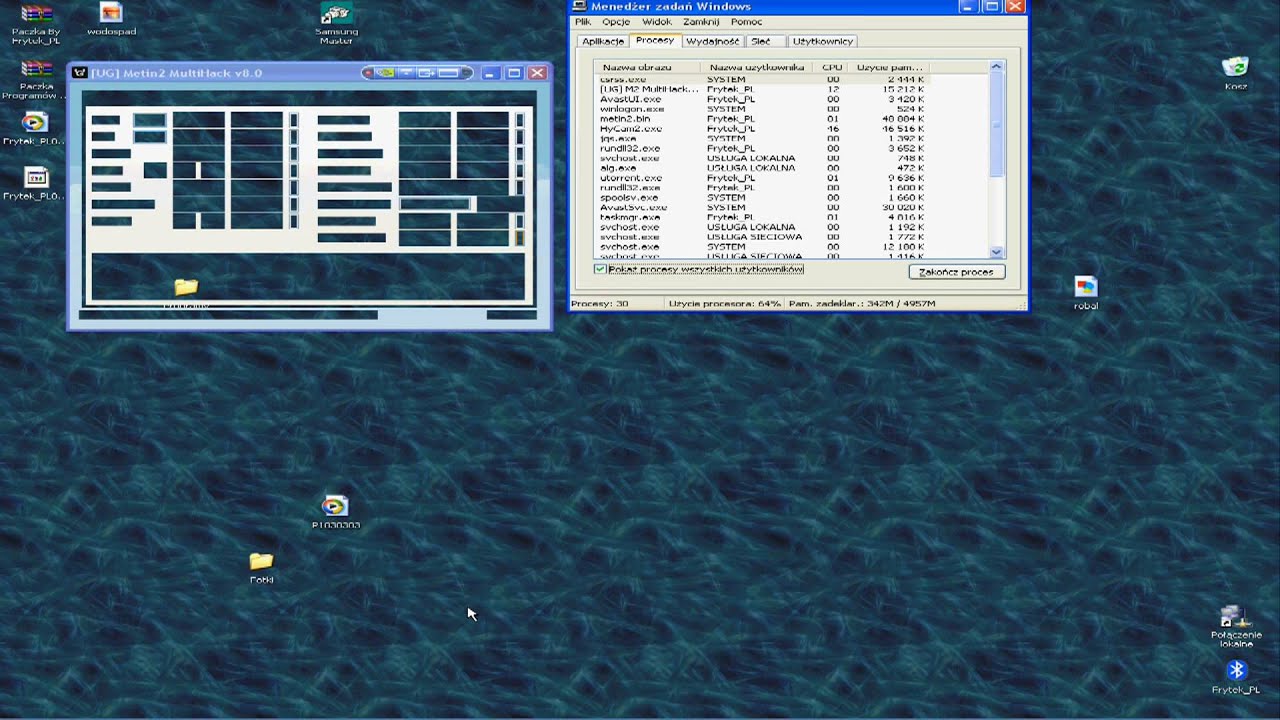This screenshot has width=1280, height=720.
Task: Open the P1030303 media file icon
Action: pos(335,512)
